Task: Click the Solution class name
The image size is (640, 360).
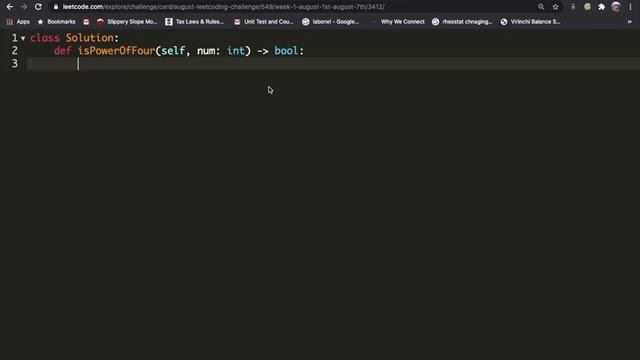Action: (90, 38)
